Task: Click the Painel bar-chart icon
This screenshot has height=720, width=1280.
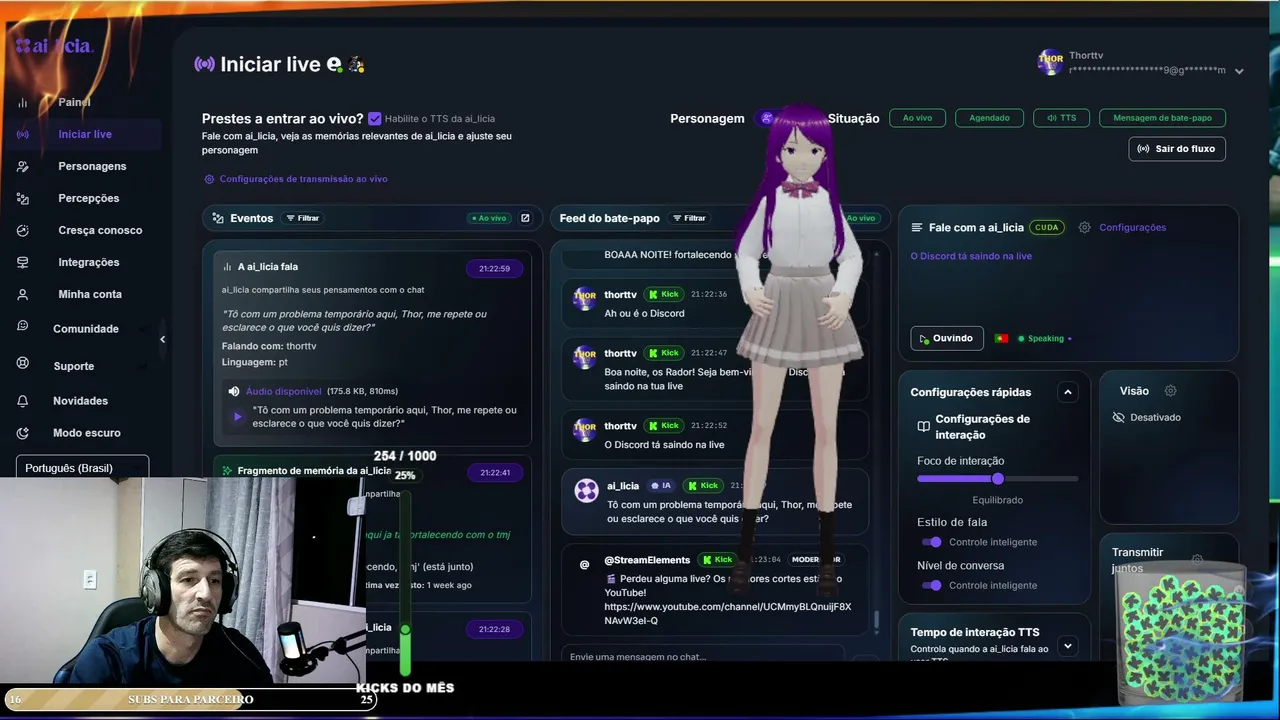Action: tap(22, 102)
